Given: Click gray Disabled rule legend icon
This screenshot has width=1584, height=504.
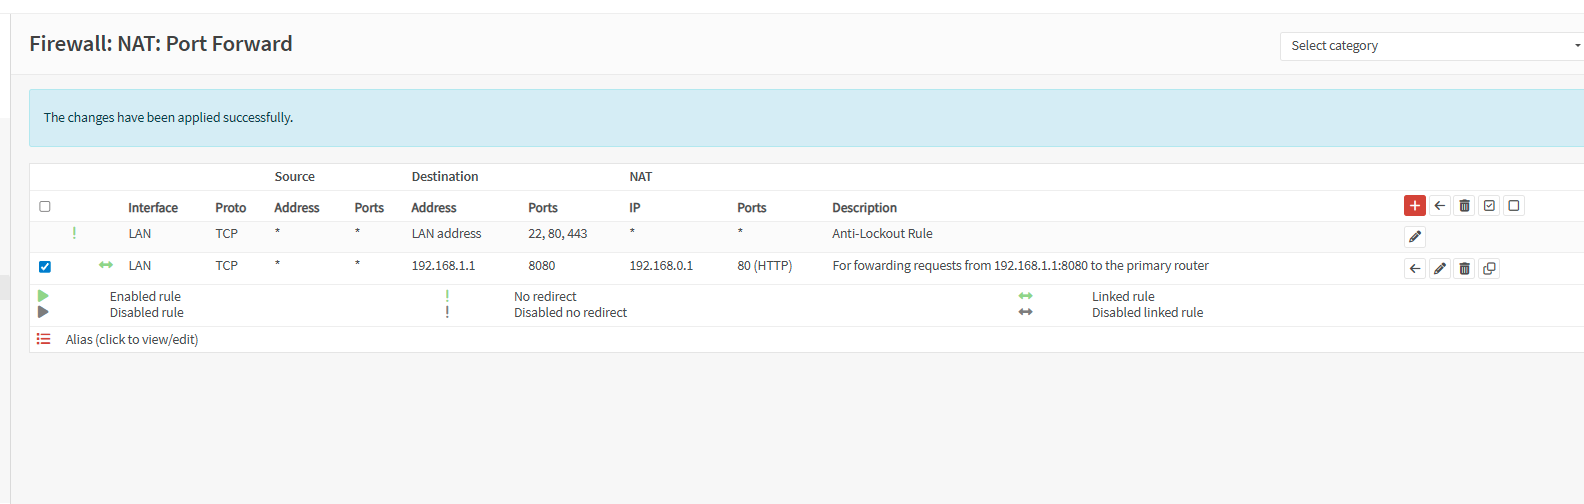Looking at the screenshot, I should point(43,312).
